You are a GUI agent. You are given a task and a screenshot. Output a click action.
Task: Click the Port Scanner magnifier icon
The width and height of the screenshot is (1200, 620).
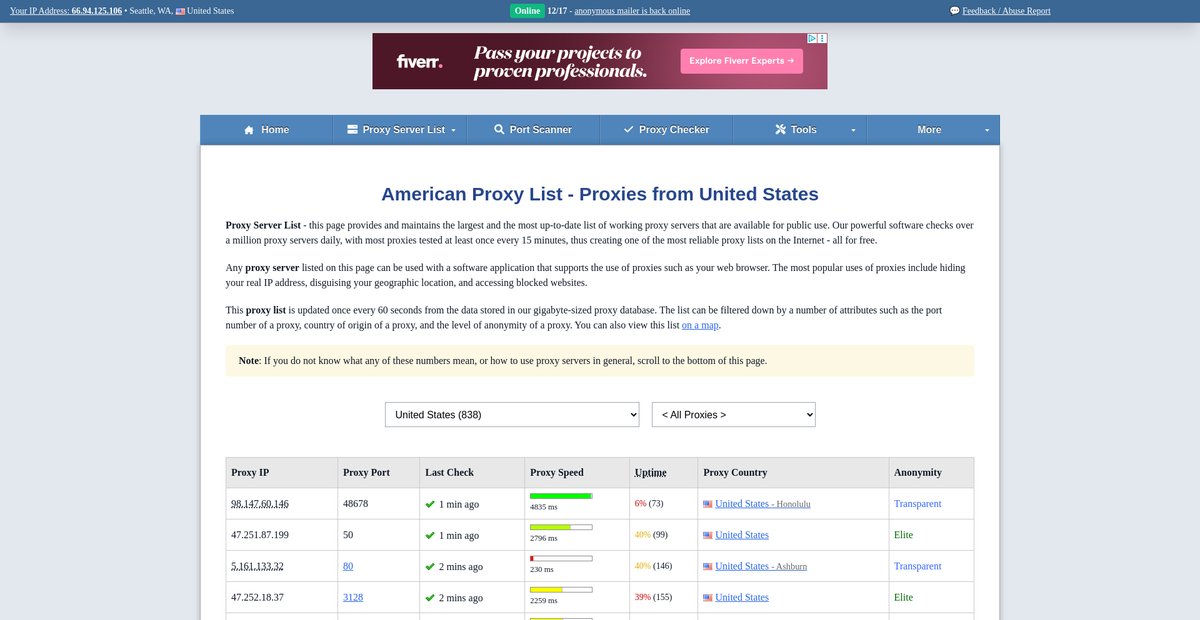coord(499,130)
